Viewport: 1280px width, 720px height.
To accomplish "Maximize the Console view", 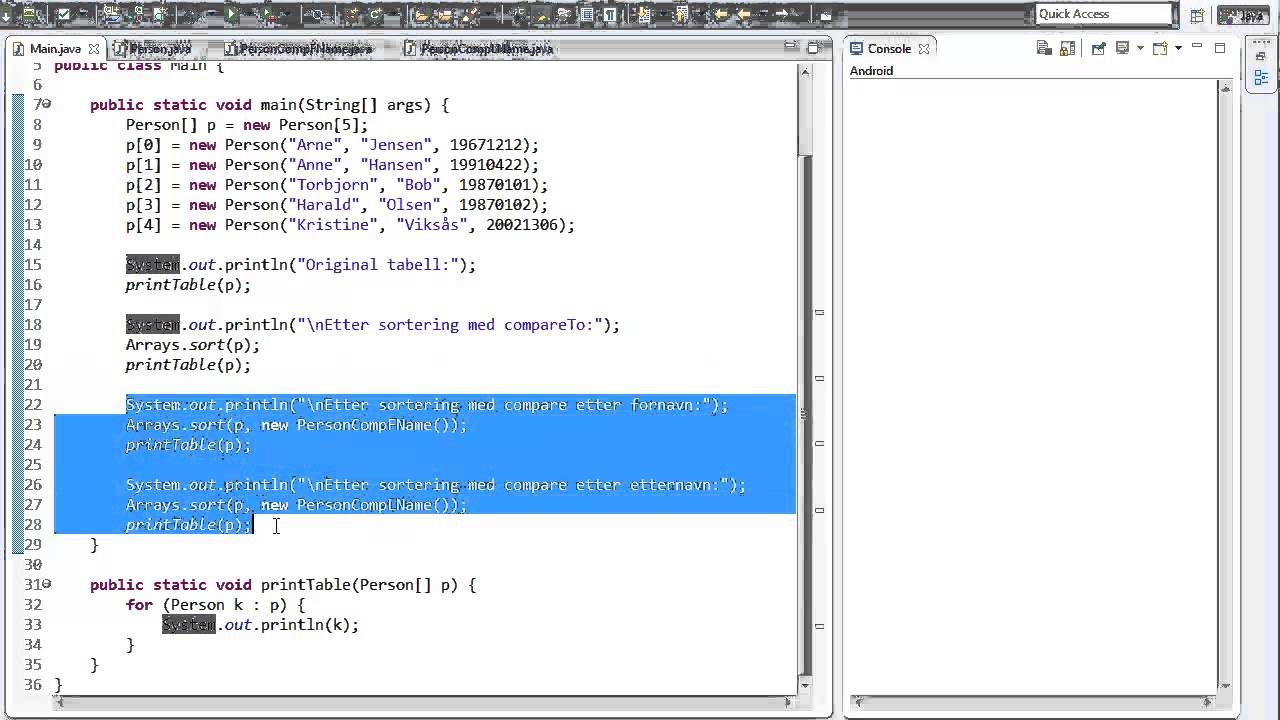I will [x=1219, y=48].
